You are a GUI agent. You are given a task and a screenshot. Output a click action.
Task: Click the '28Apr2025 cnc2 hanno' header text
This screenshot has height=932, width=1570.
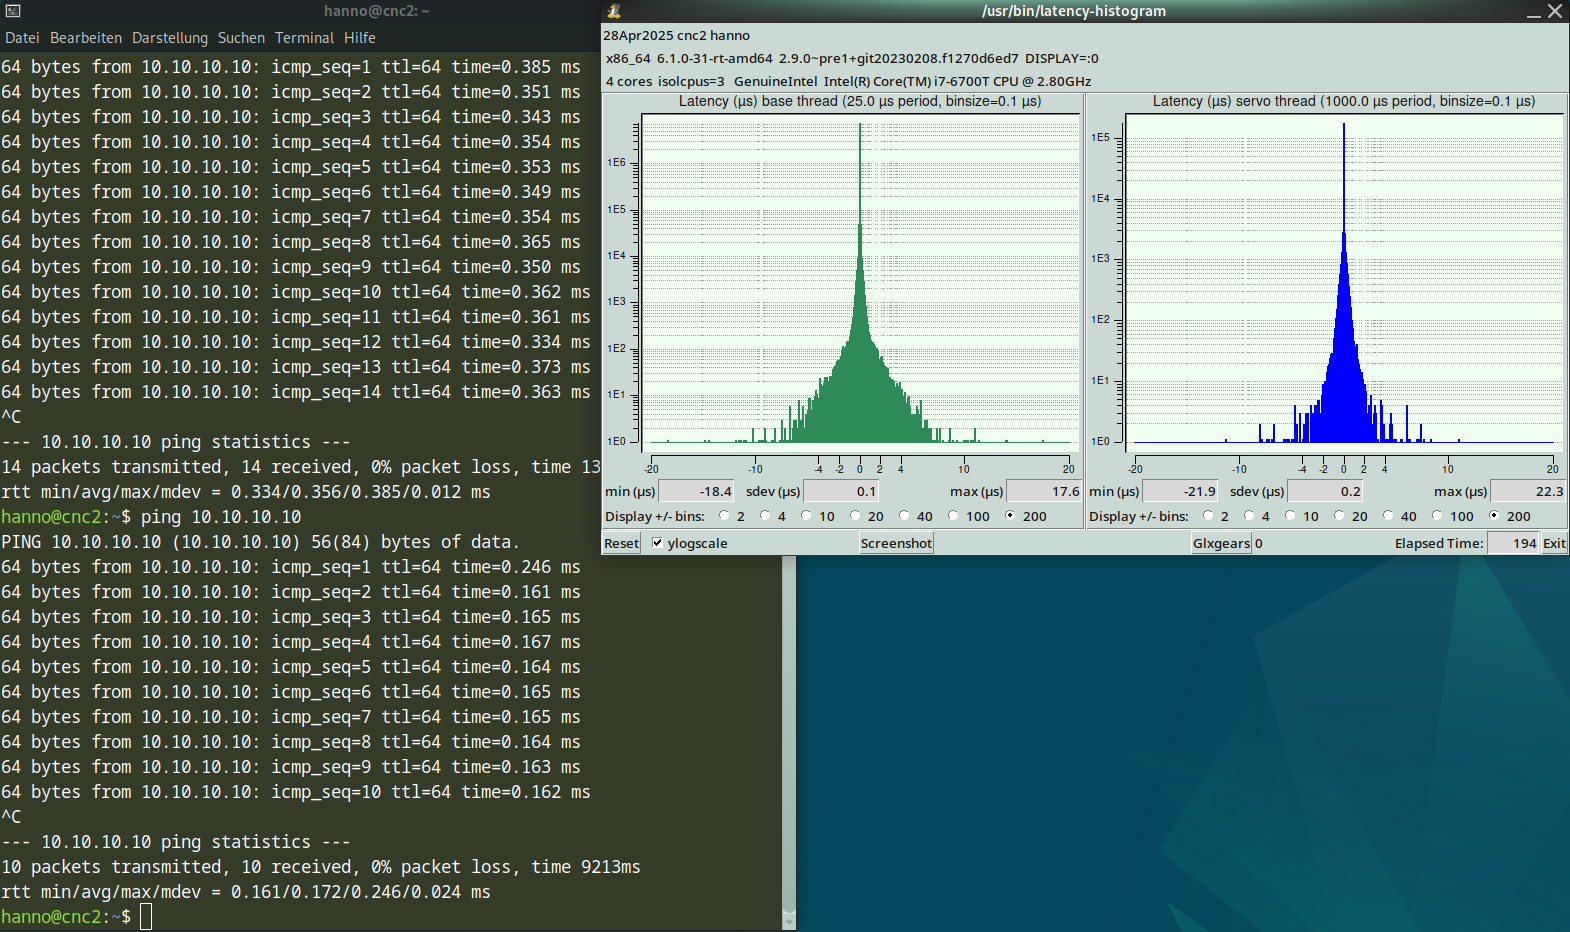coord(676,36)
